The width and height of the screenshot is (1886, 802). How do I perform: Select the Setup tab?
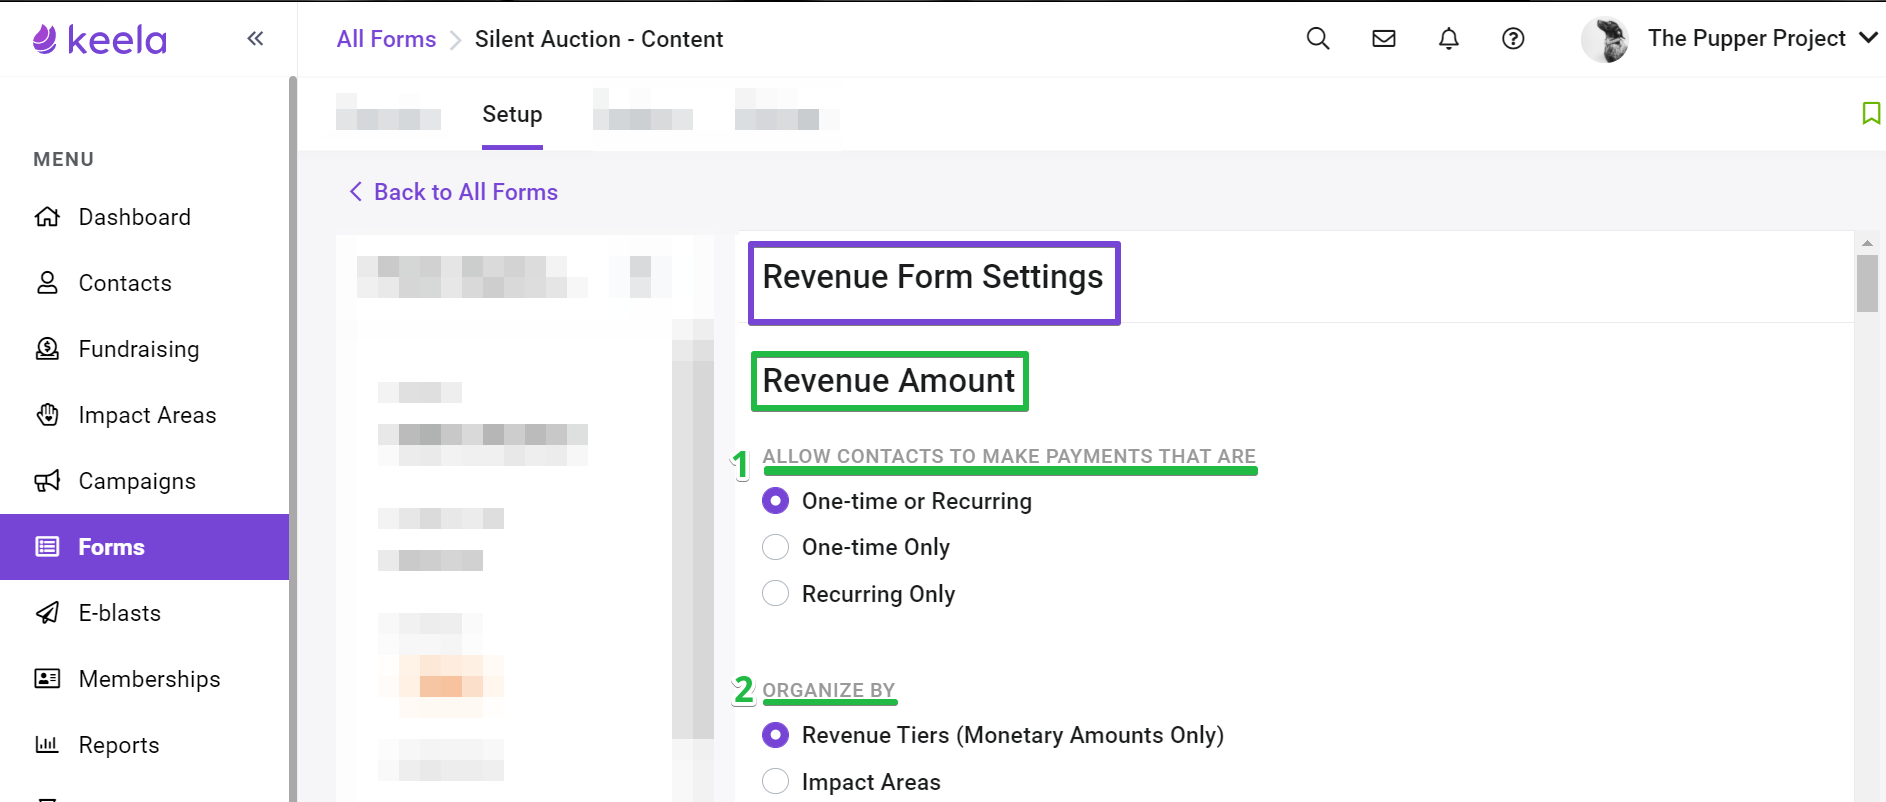[512, 114]
